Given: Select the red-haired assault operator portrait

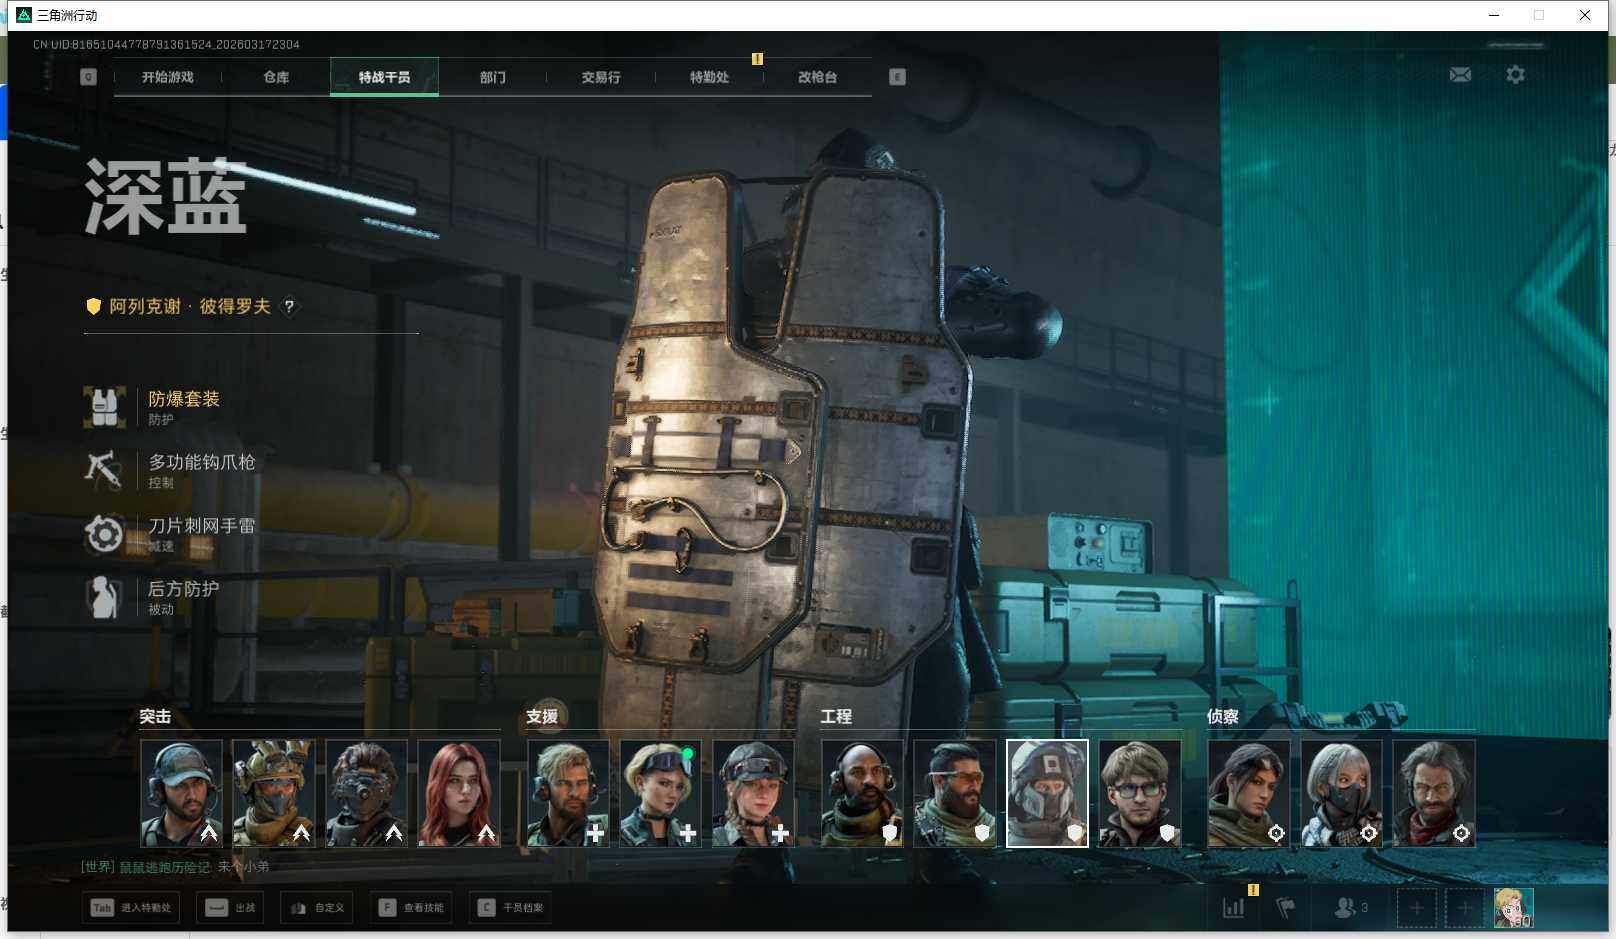Looking at the screenshot, I should tap(459, 793).
